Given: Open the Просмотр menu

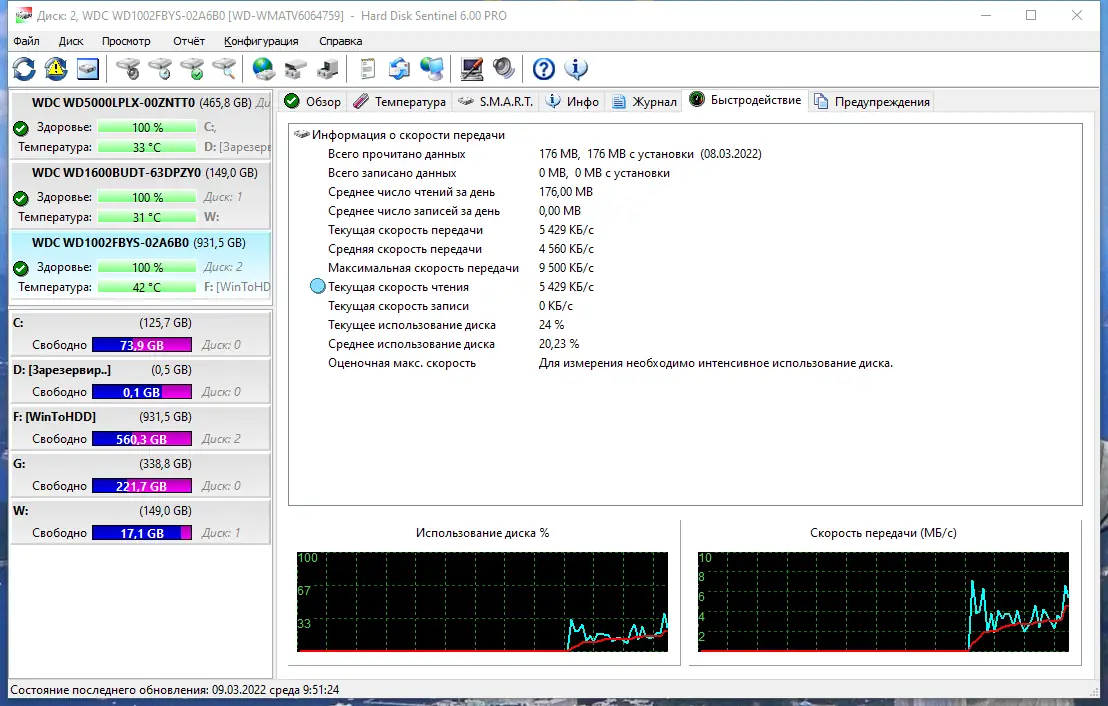Looking at the screenshot, I should coord(126,41).
